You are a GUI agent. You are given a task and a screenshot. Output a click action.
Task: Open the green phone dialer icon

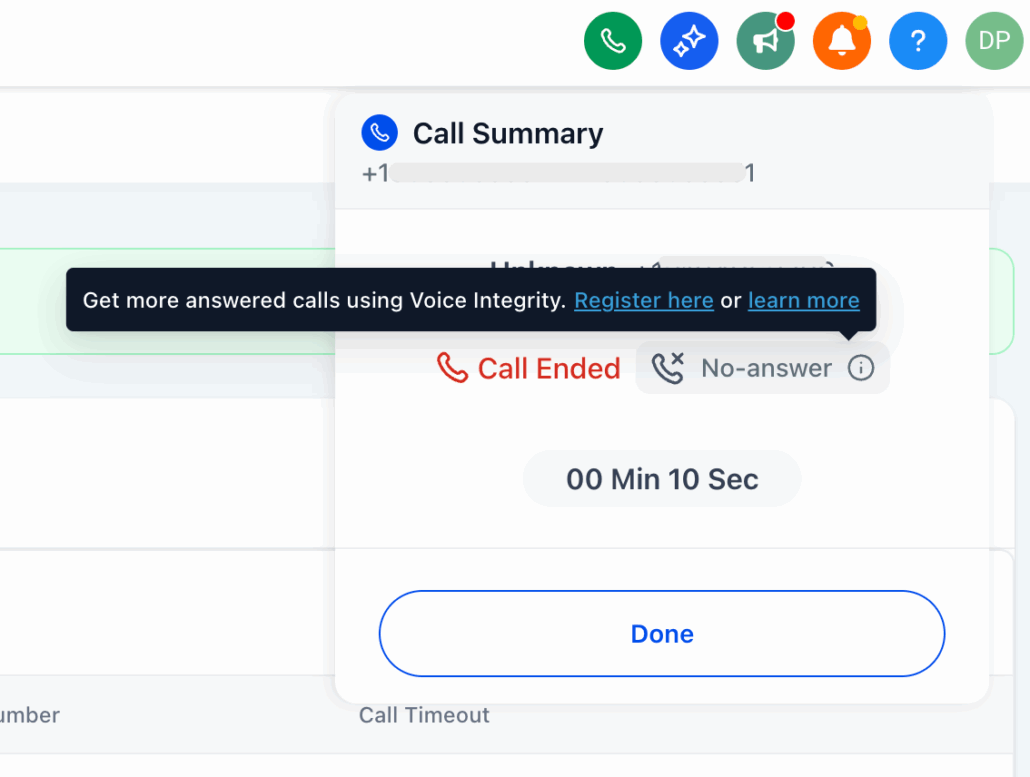[612, 41]
